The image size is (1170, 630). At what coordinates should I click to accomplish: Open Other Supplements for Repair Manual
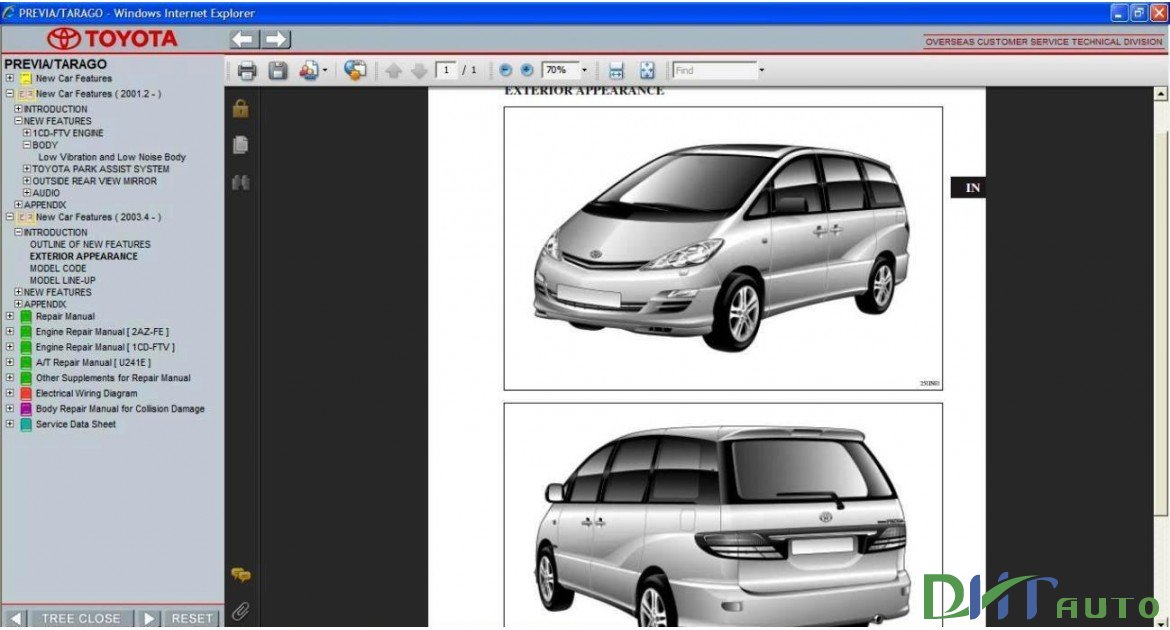(113, 378)
